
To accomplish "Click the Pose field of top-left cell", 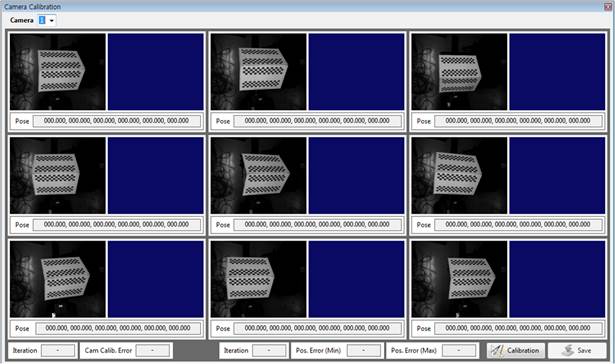I will pos(117,121).
